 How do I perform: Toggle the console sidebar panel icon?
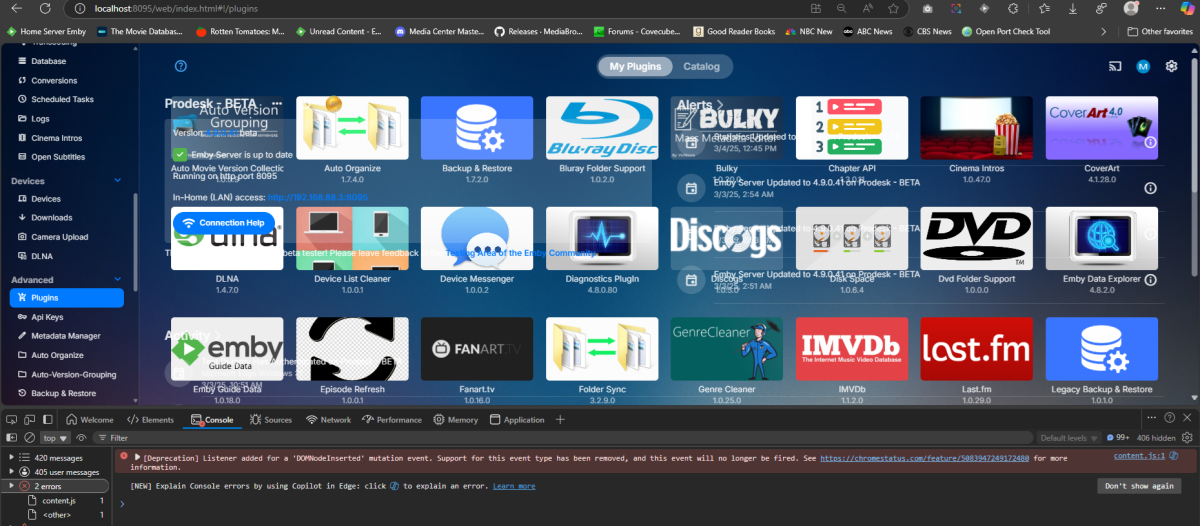[11, 438]
